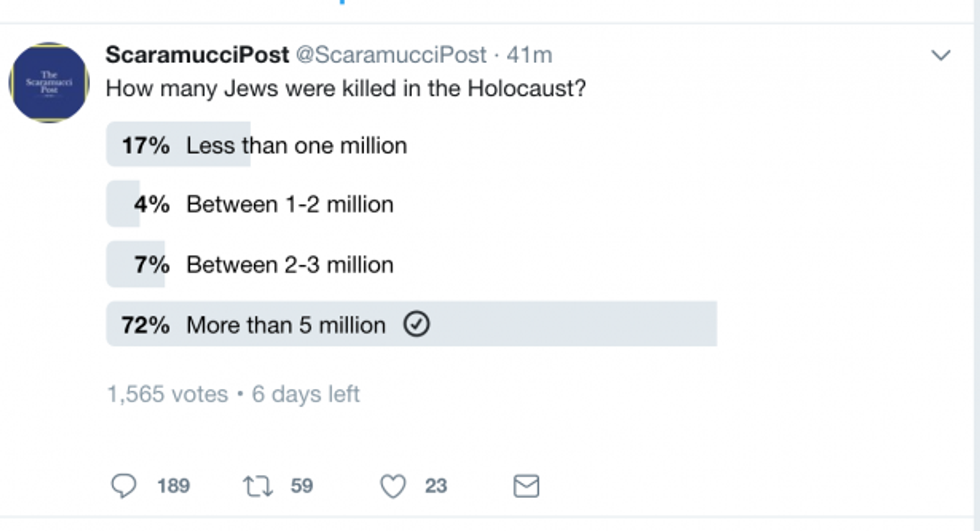
Task: Open the ScaramucciPost display name link
Action: [197, 55]
